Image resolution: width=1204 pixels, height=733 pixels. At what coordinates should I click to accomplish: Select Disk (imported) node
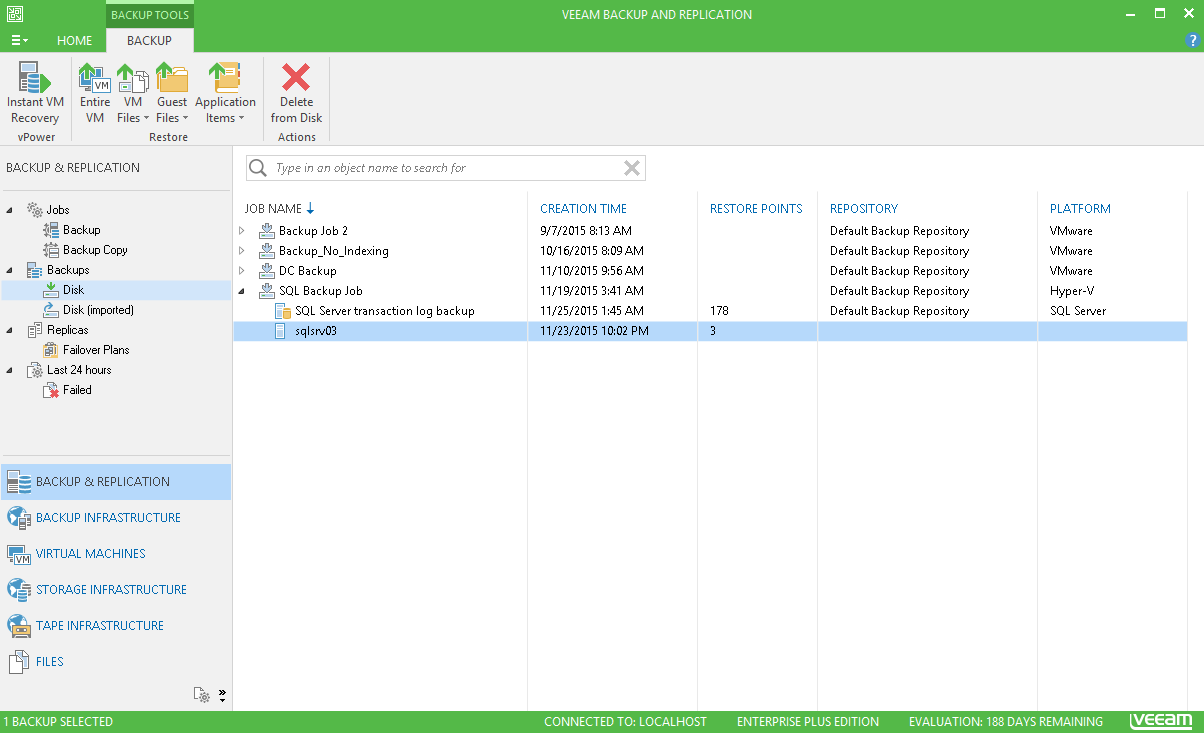(98, 310)
